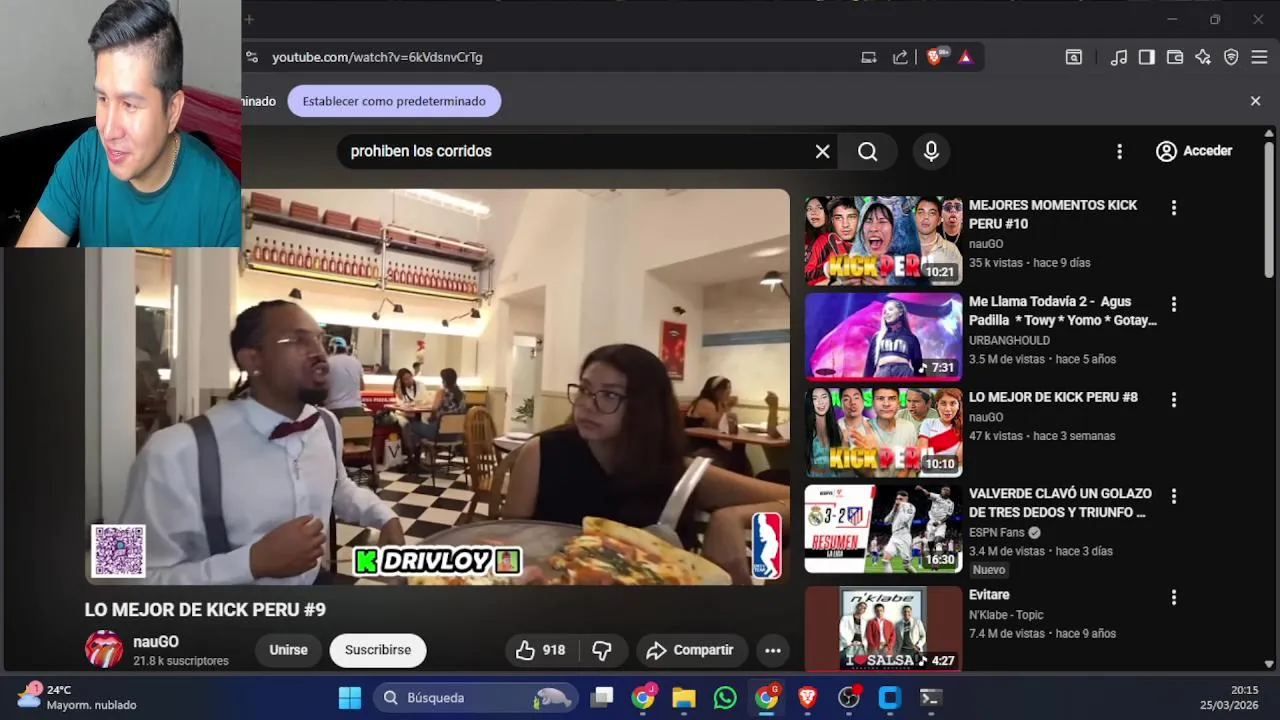Open Brave playlist music-note icon
The width and height of the screenshot is (1280, 720).
1119,57
